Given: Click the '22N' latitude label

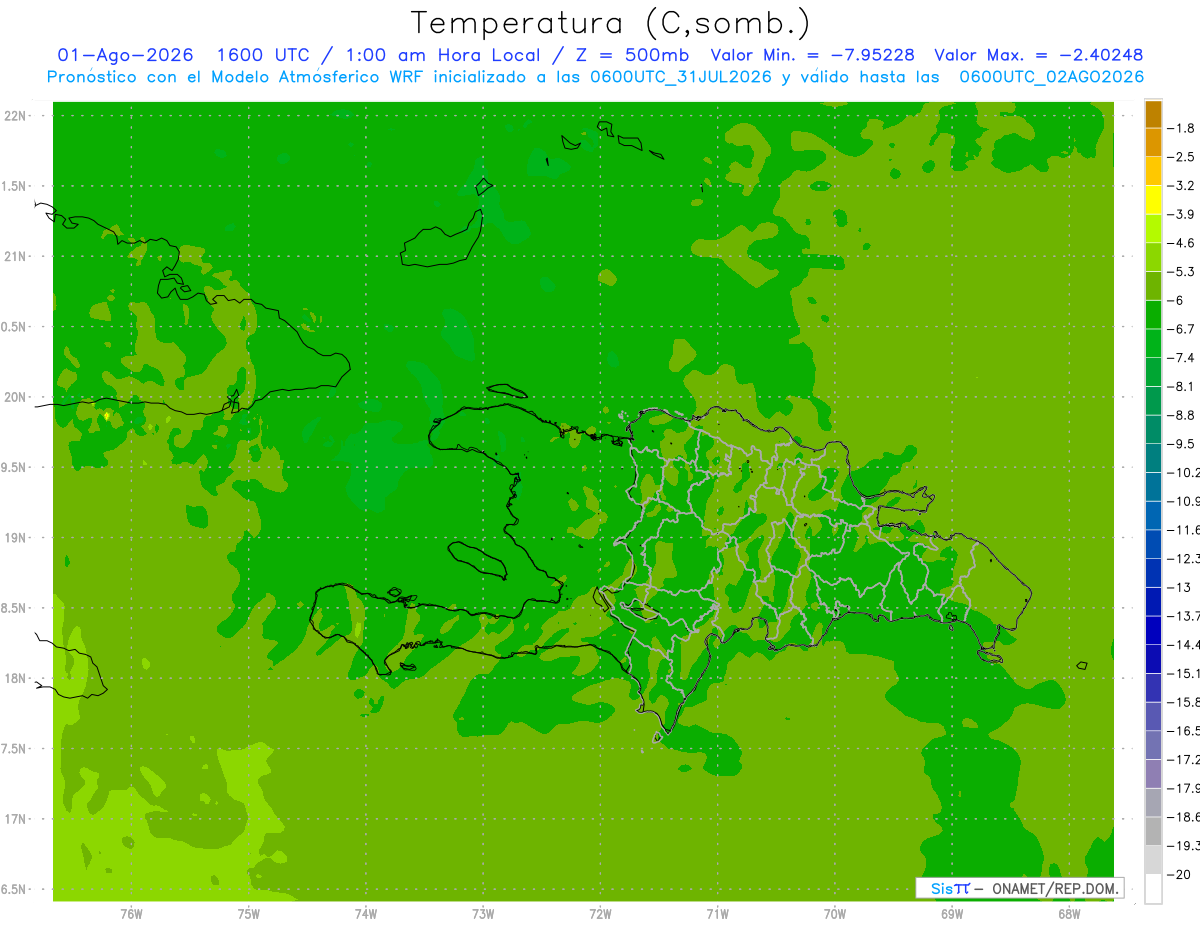Looking at the screenshot, I should point(16,116).
